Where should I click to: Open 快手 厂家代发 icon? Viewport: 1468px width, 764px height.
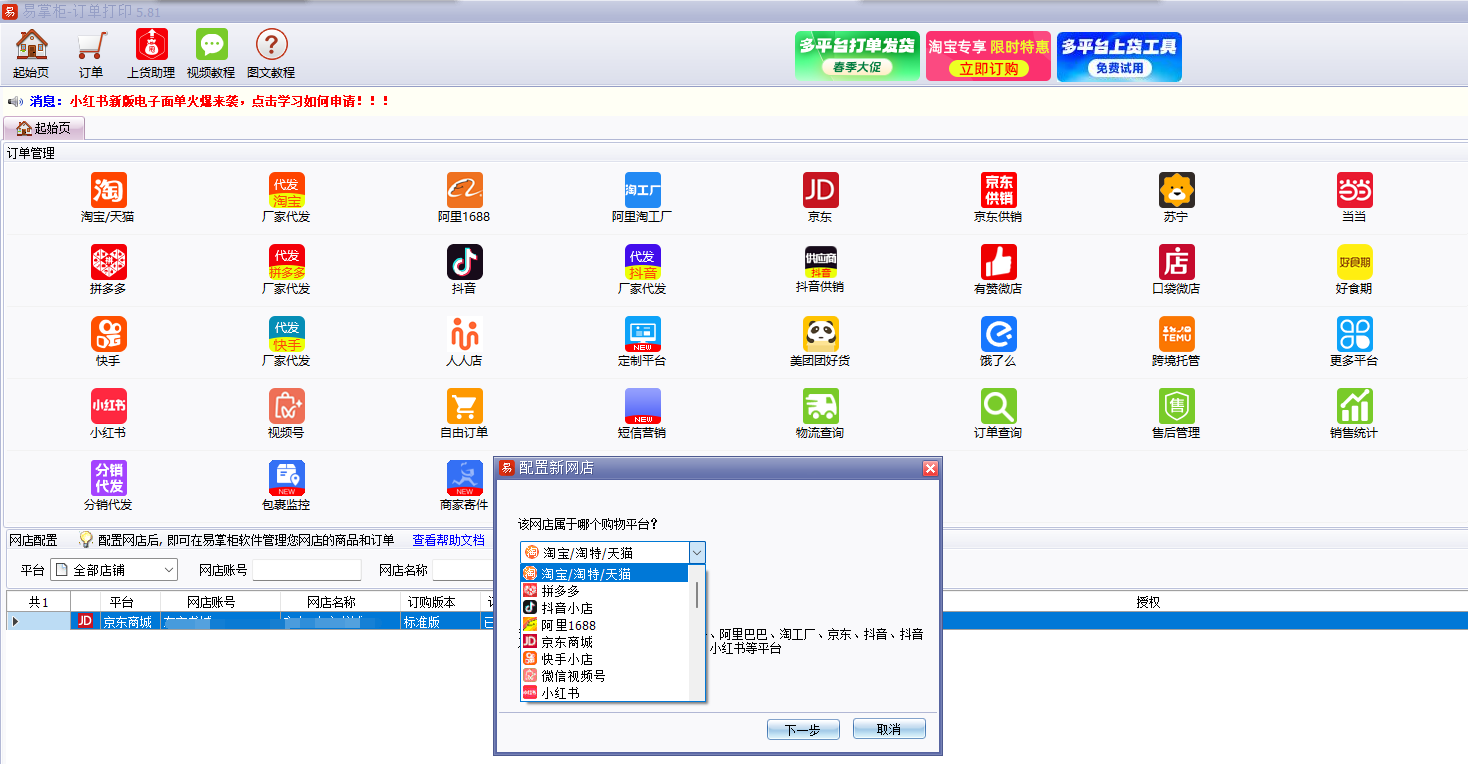(x=286, y=334)
